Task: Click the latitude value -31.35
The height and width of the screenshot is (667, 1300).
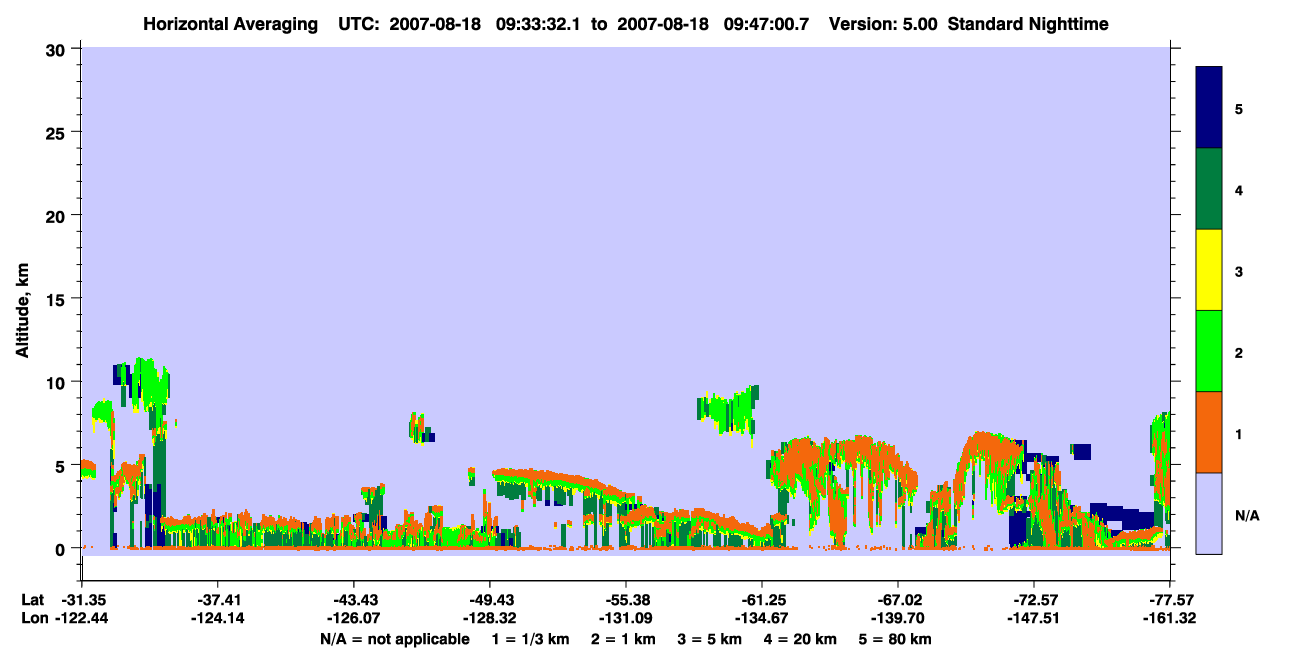Action: pos(82,600)
